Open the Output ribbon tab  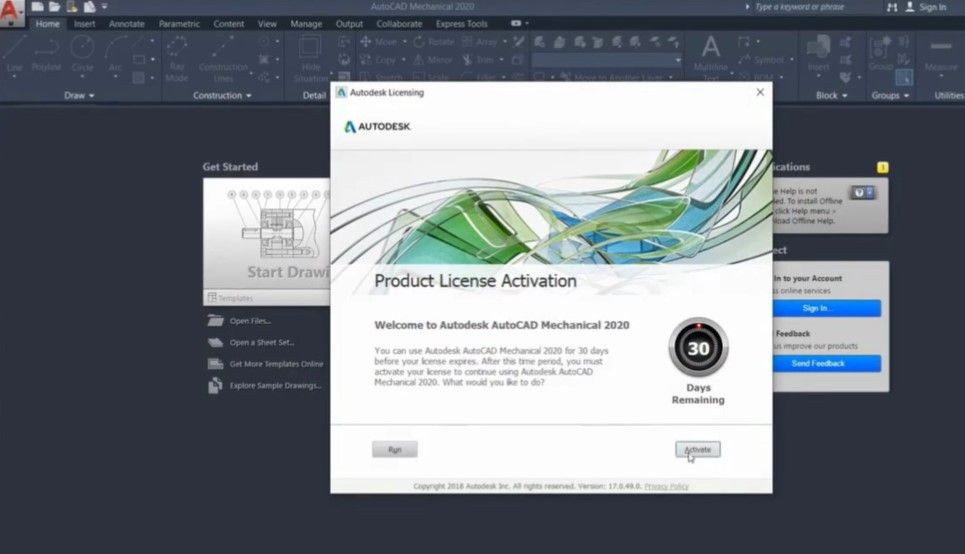pos(349,24)
